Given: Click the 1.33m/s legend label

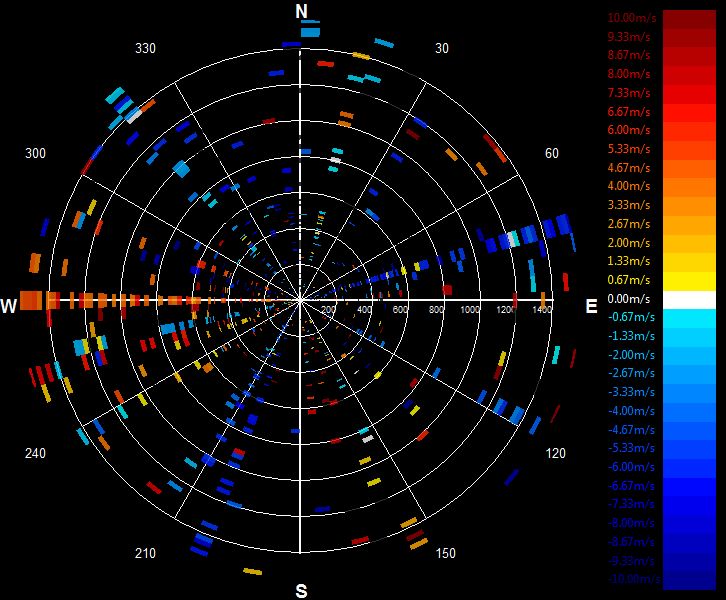Looking at the screenshot, I should [629, 261].
